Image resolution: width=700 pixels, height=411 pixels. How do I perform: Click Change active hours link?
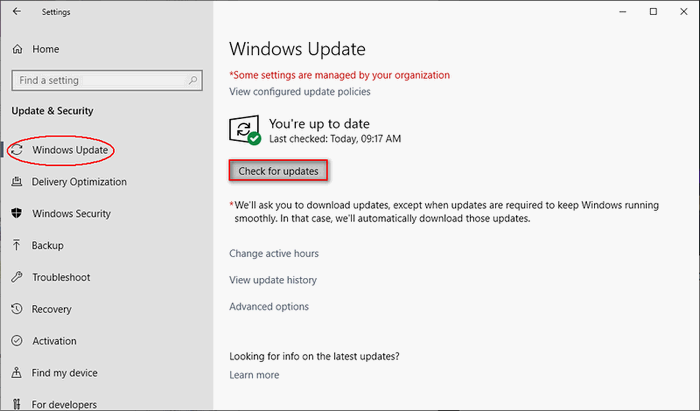click(274, 253)
